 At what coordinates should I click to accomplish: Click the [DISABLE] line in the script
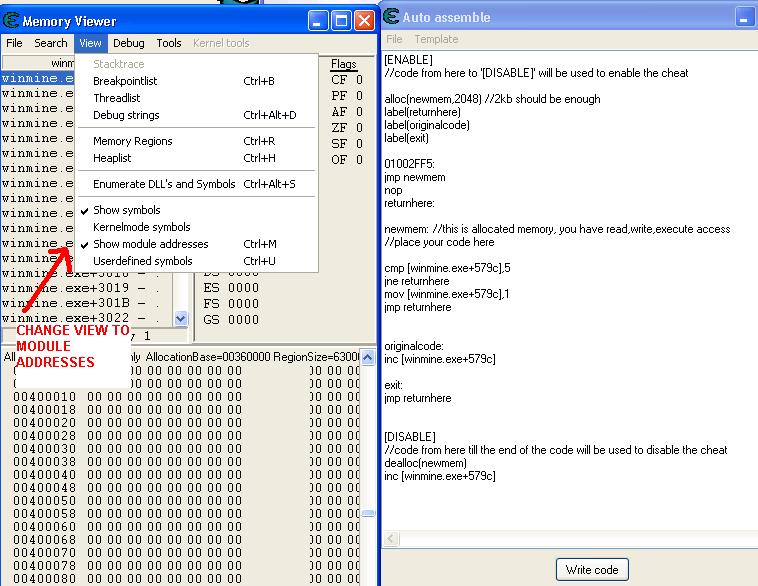click(410, 437)
